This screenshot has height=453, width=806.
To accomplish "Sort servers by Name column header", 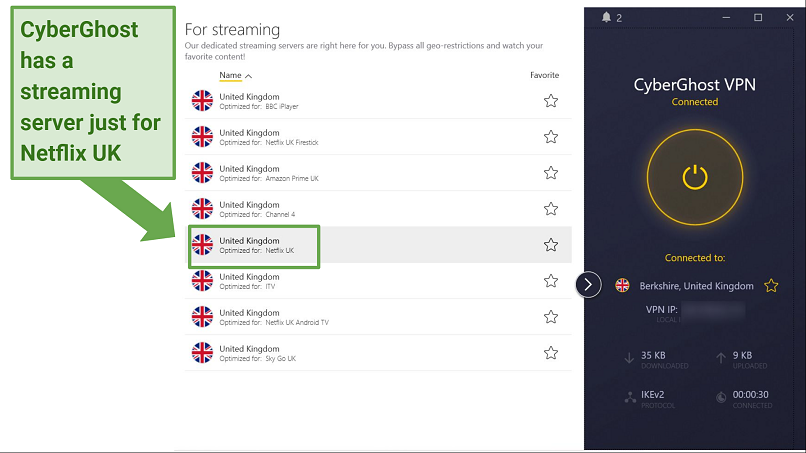I will (235, 75).
